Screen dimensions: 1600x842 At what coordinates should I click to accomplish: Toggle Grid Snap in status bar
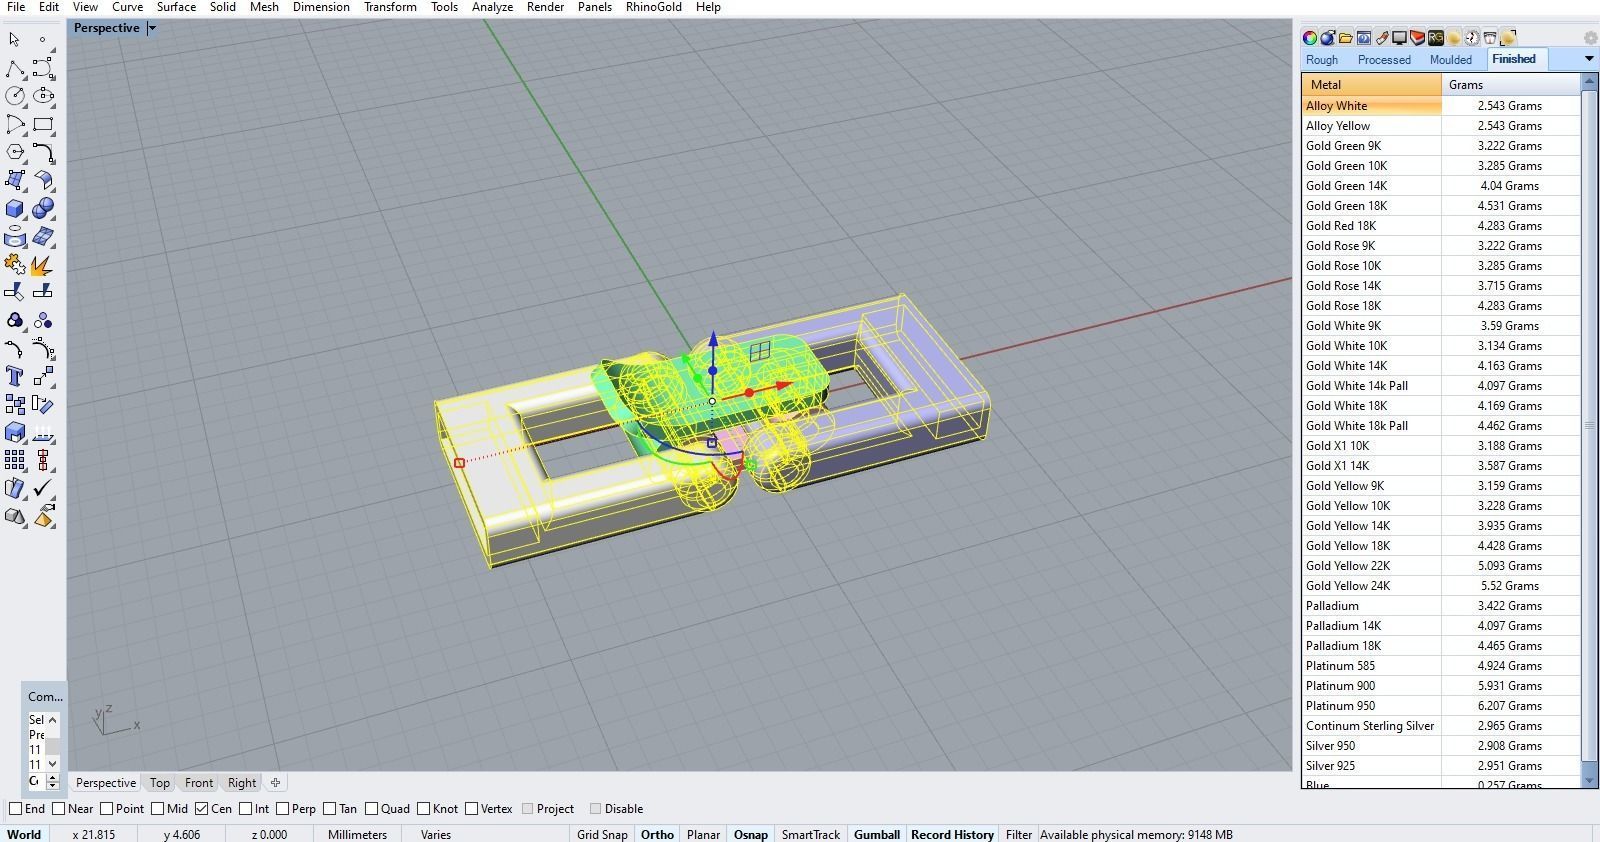pos(602,835)
